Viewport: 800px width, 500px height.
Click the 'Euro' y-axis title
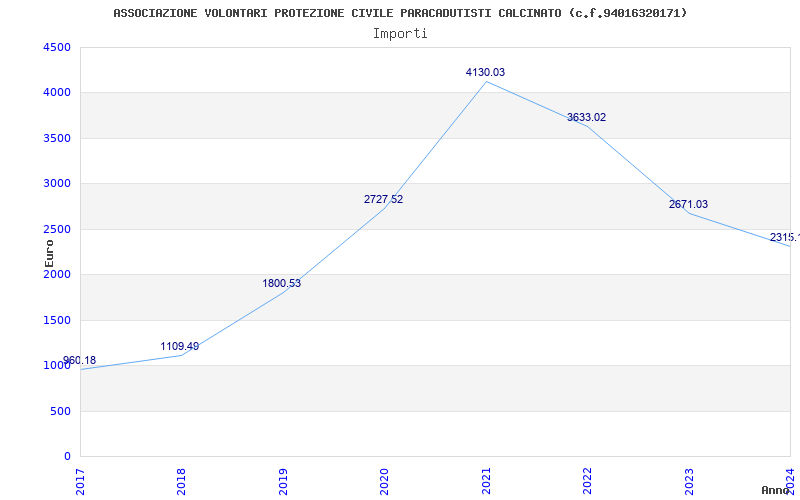pyautogui.click(x=49, y=254)
